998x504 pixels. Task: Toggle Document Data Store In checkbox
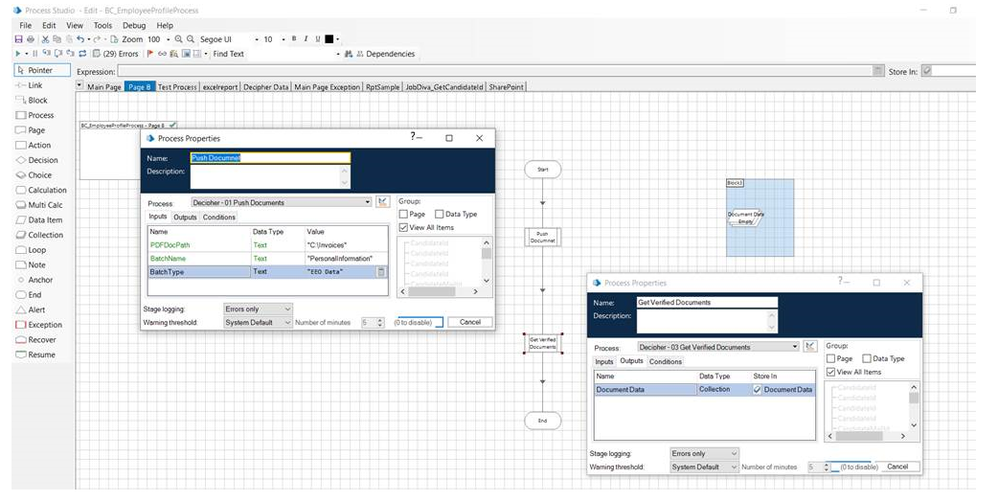tap(758, 390)
